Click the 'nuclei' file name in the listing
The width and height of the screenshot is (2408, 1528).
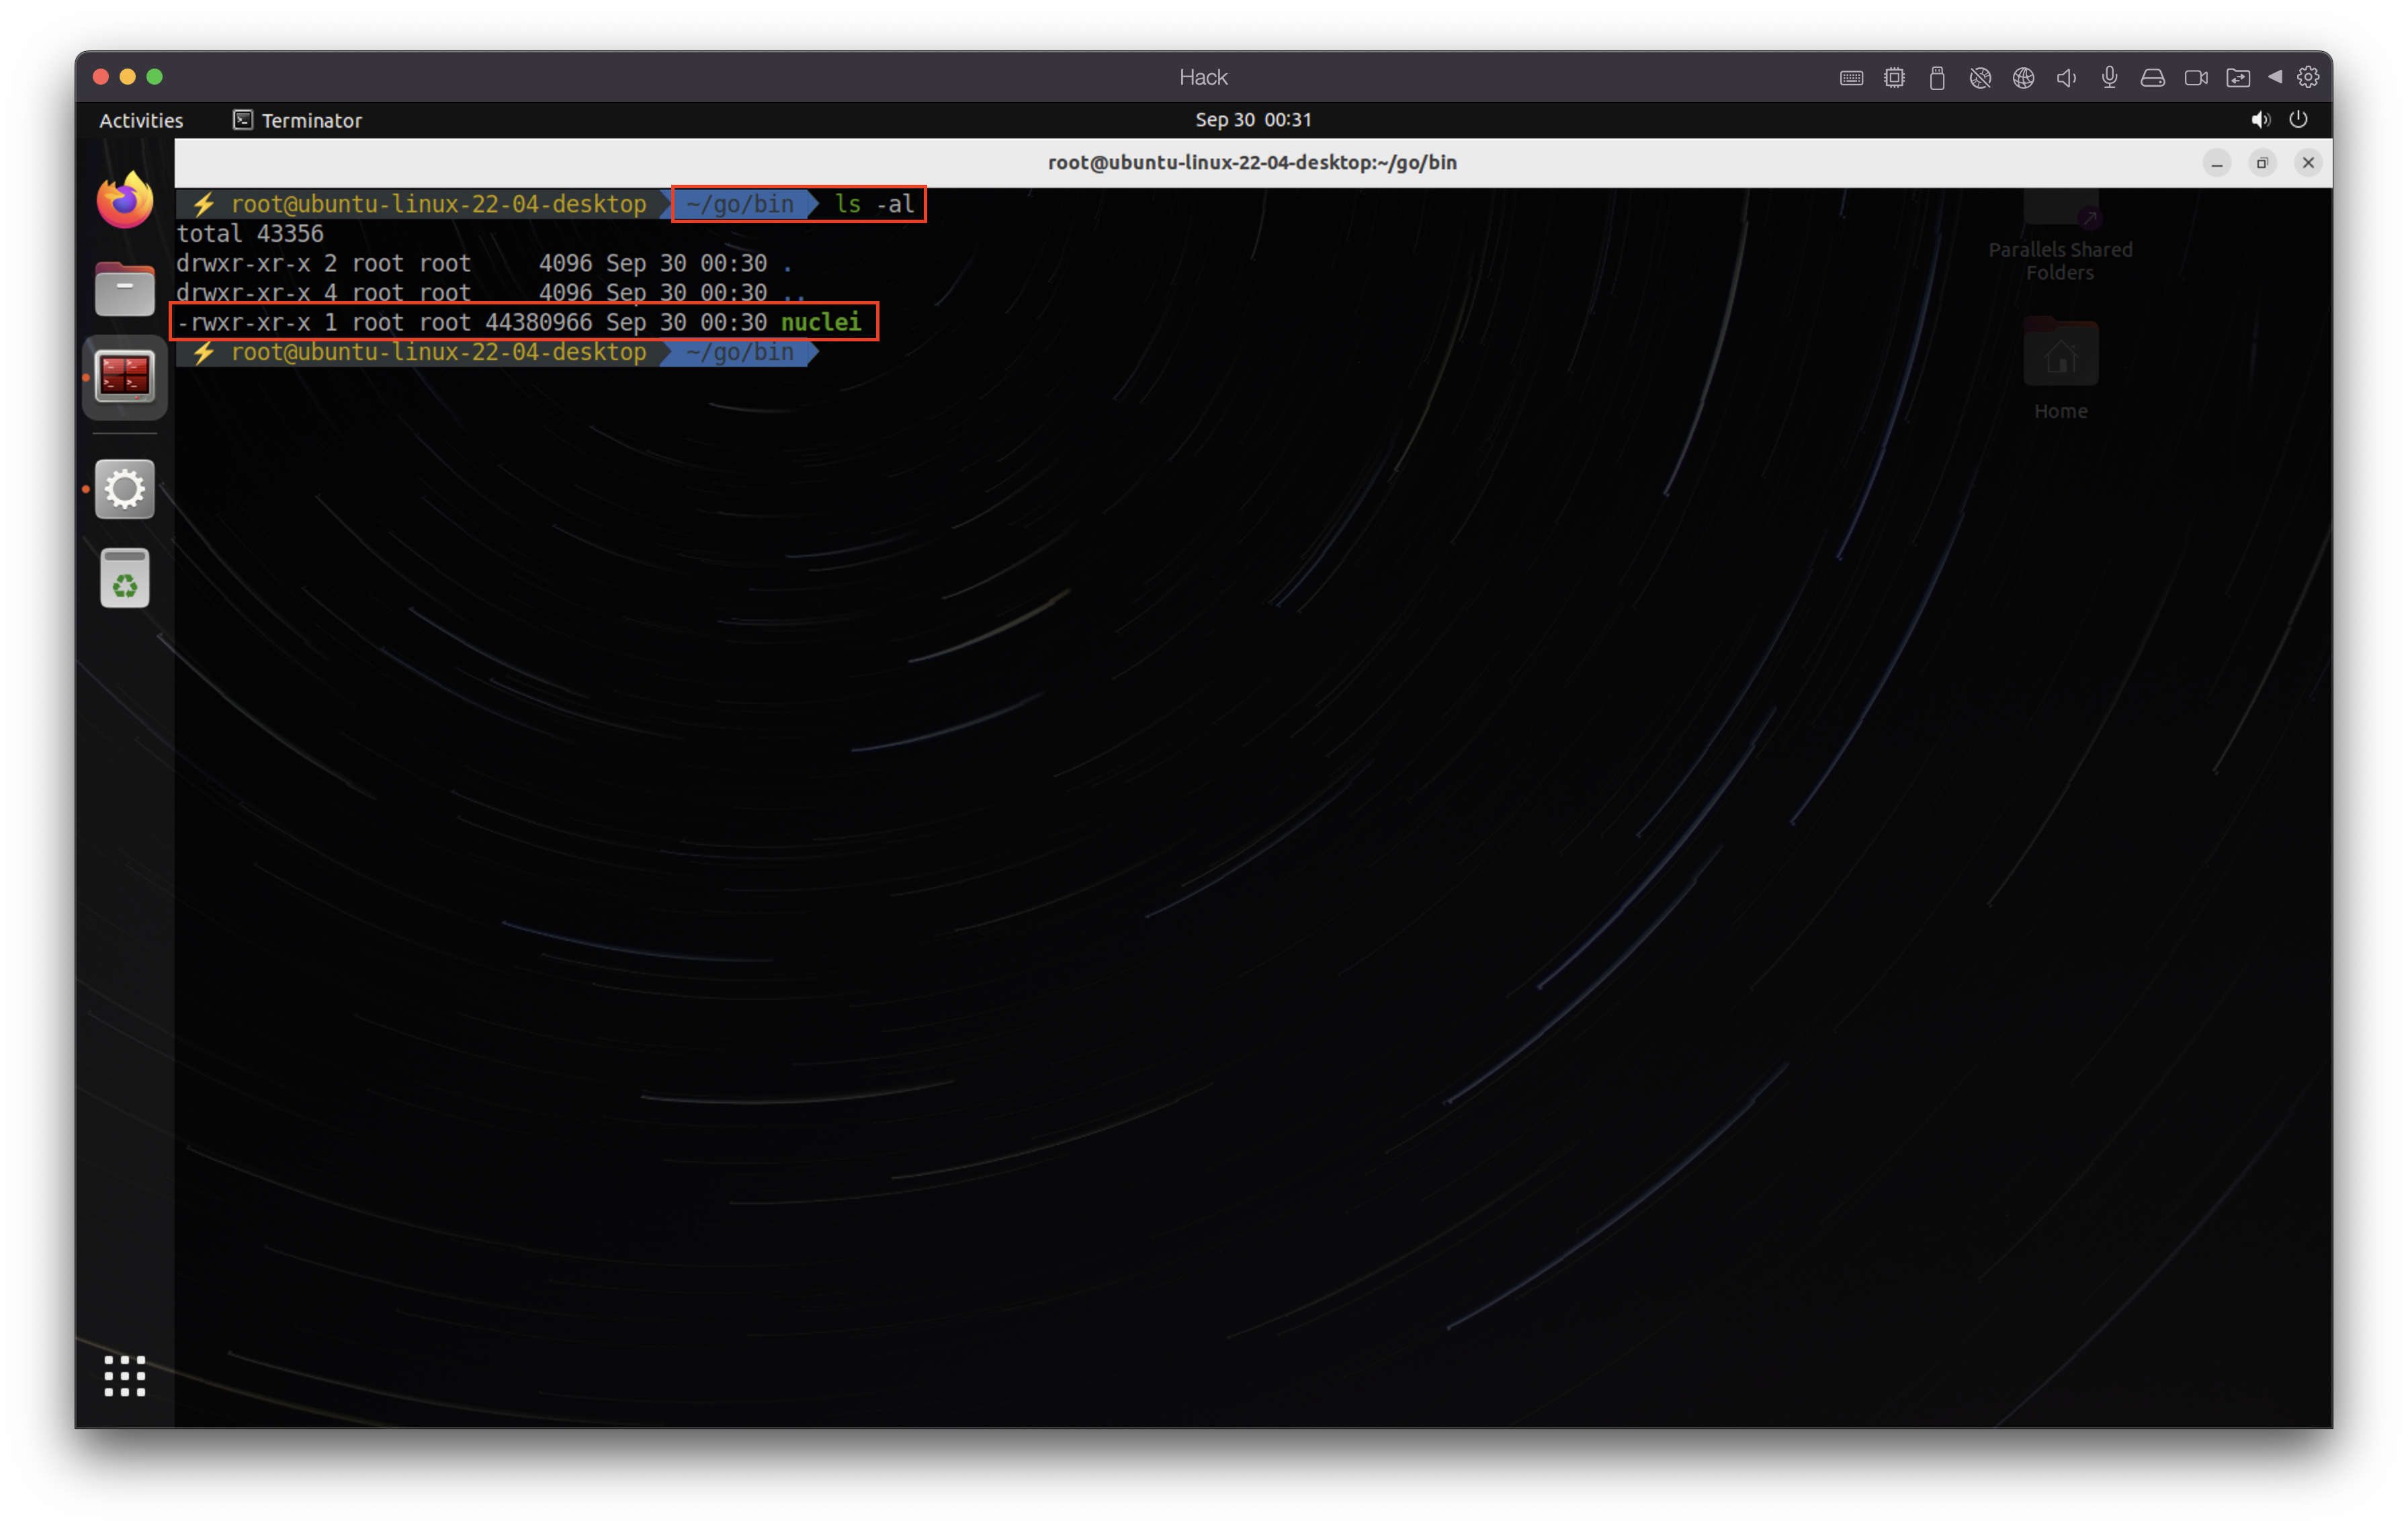[820, 322]
